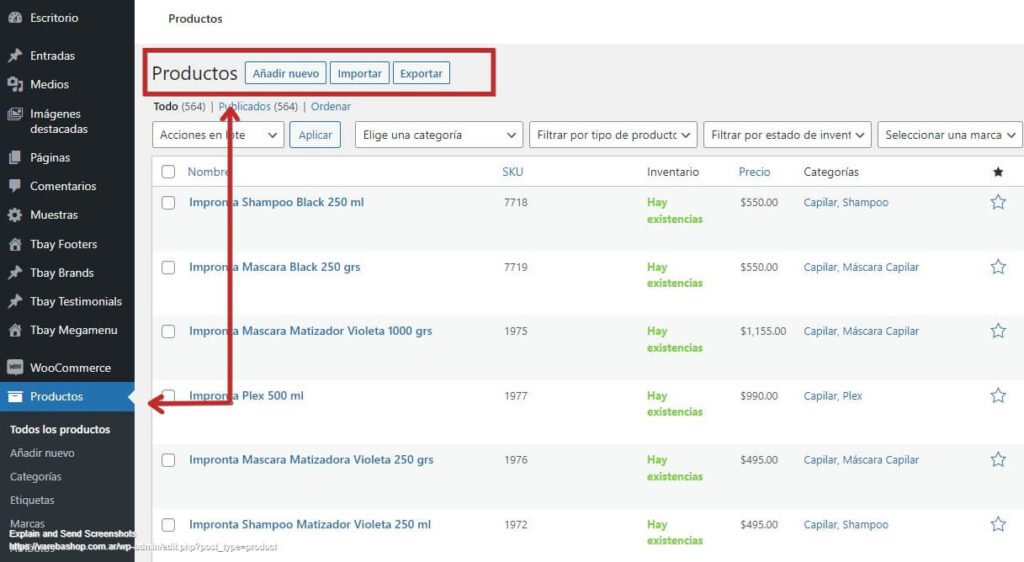1024x562 pixels.
Task: Open Marcas submenu item
Action: point(27,523)
